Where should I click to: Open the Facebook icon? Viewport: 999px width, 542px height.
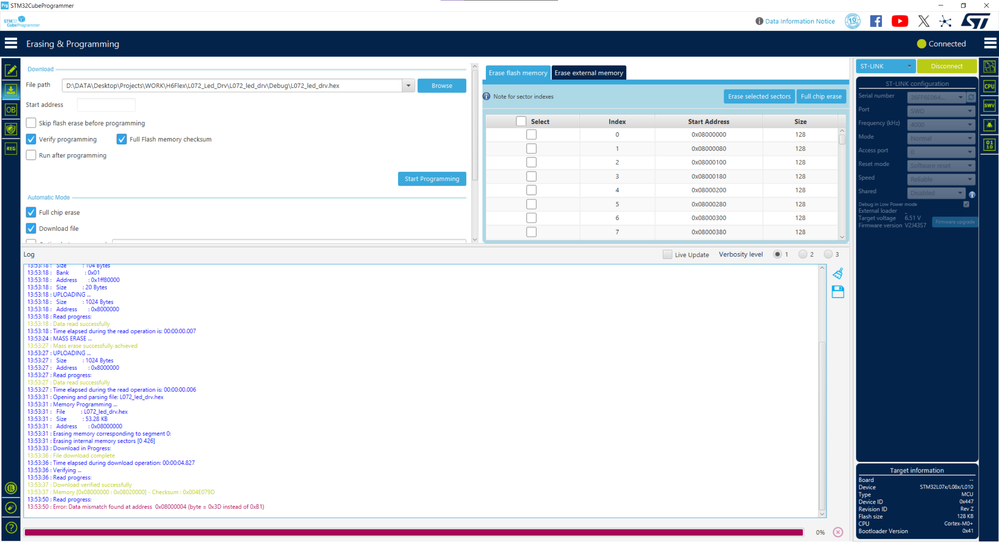pos(876,21)
